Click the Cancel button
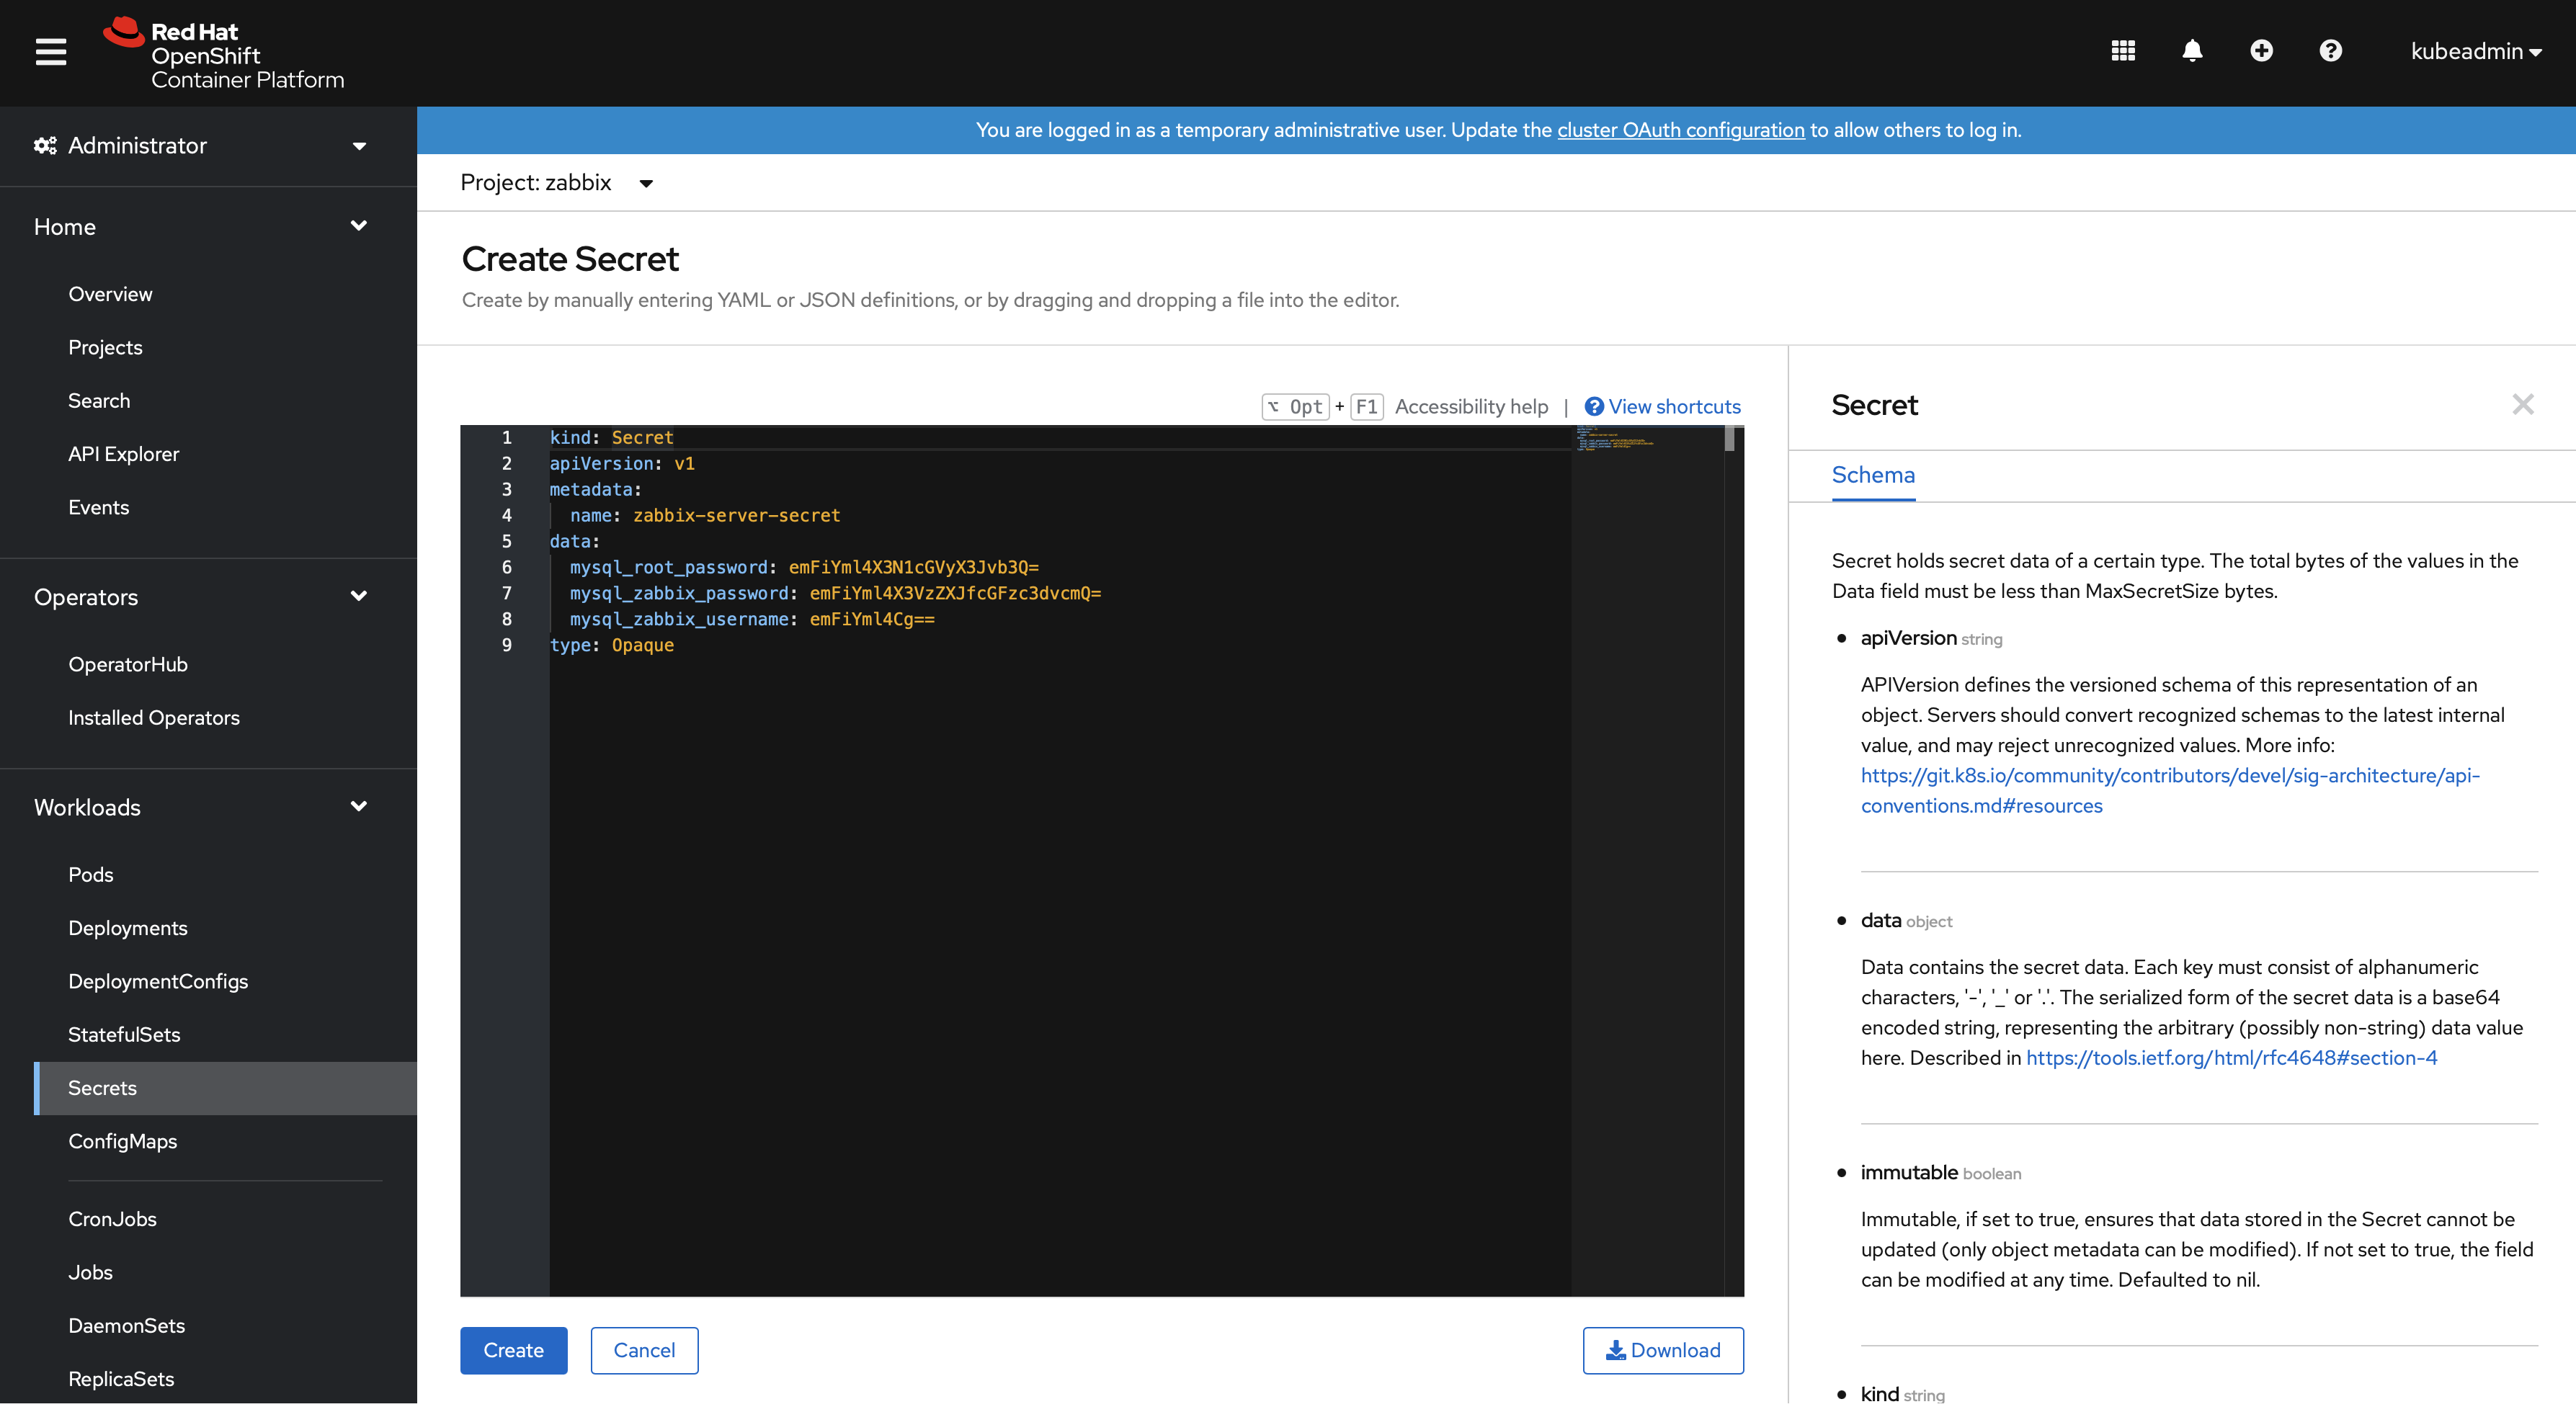2576x1412 pixels. coord(644,1351)
